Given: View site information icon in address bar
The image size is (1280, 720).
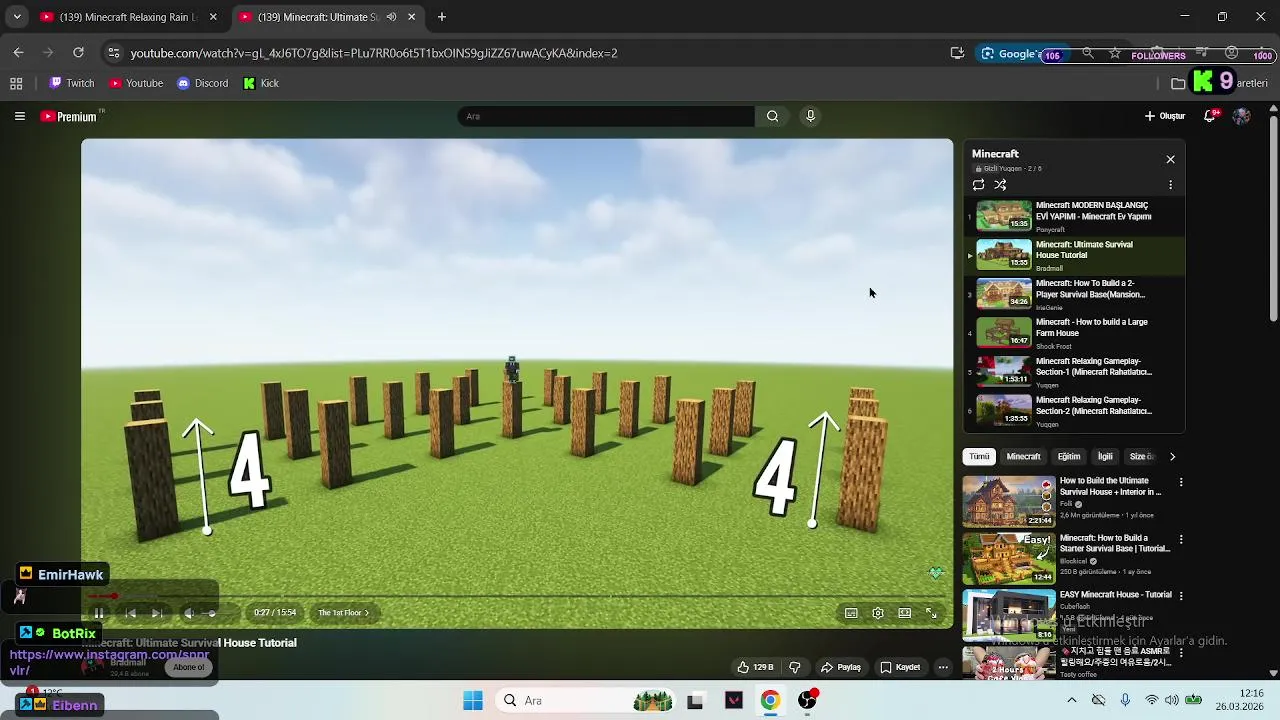Looking at the screenshot, I should point(113,53).
